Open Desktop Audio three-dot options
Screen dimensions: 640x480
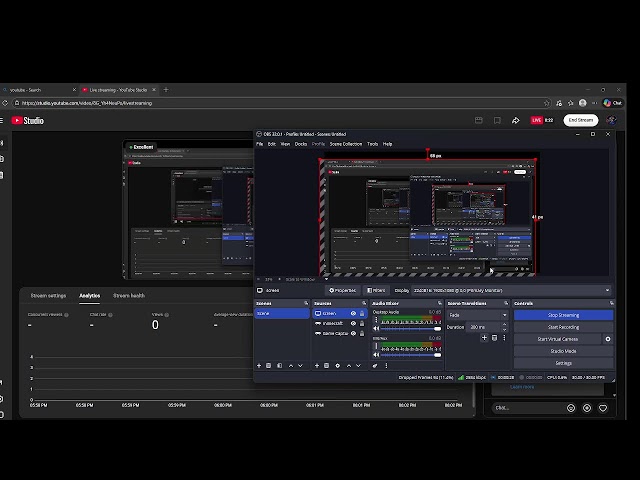click(x=376, y=320)
